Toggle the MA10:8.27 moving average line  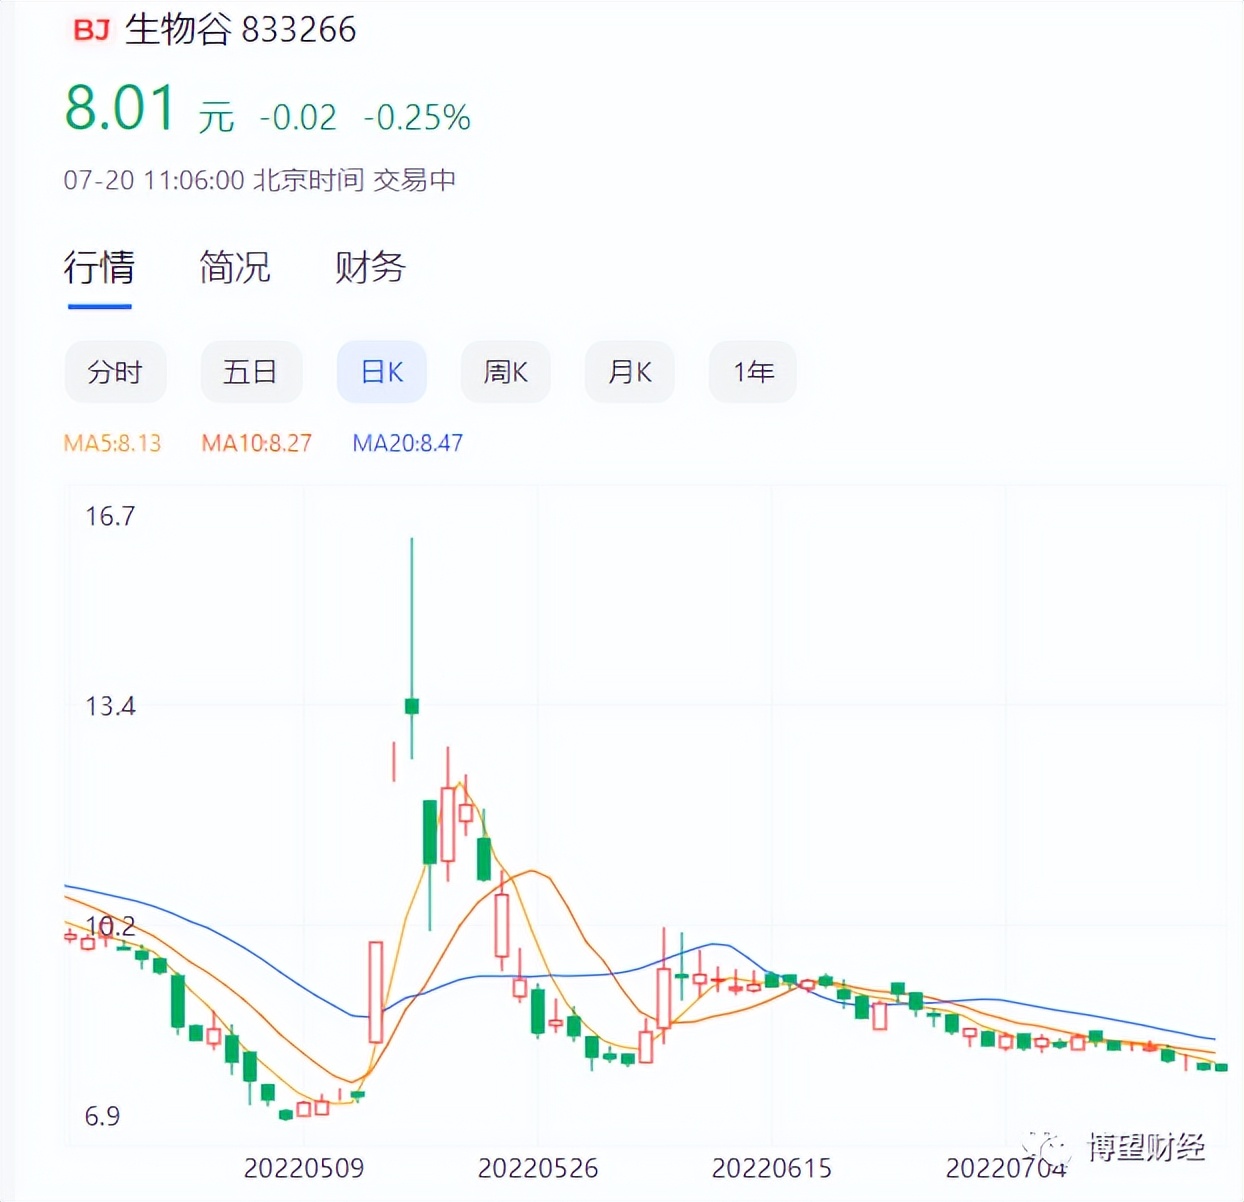tap(256, 443)
